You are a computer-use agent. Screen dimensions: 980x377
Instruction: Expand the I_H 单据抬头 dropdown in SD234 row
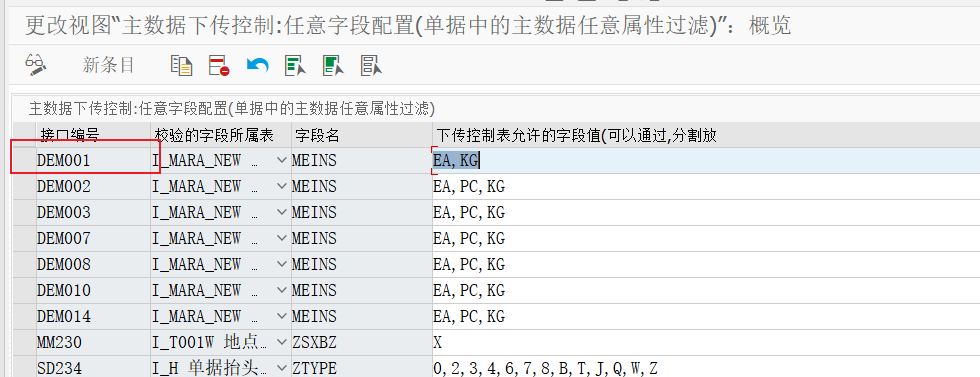click(x=281, y=368)
